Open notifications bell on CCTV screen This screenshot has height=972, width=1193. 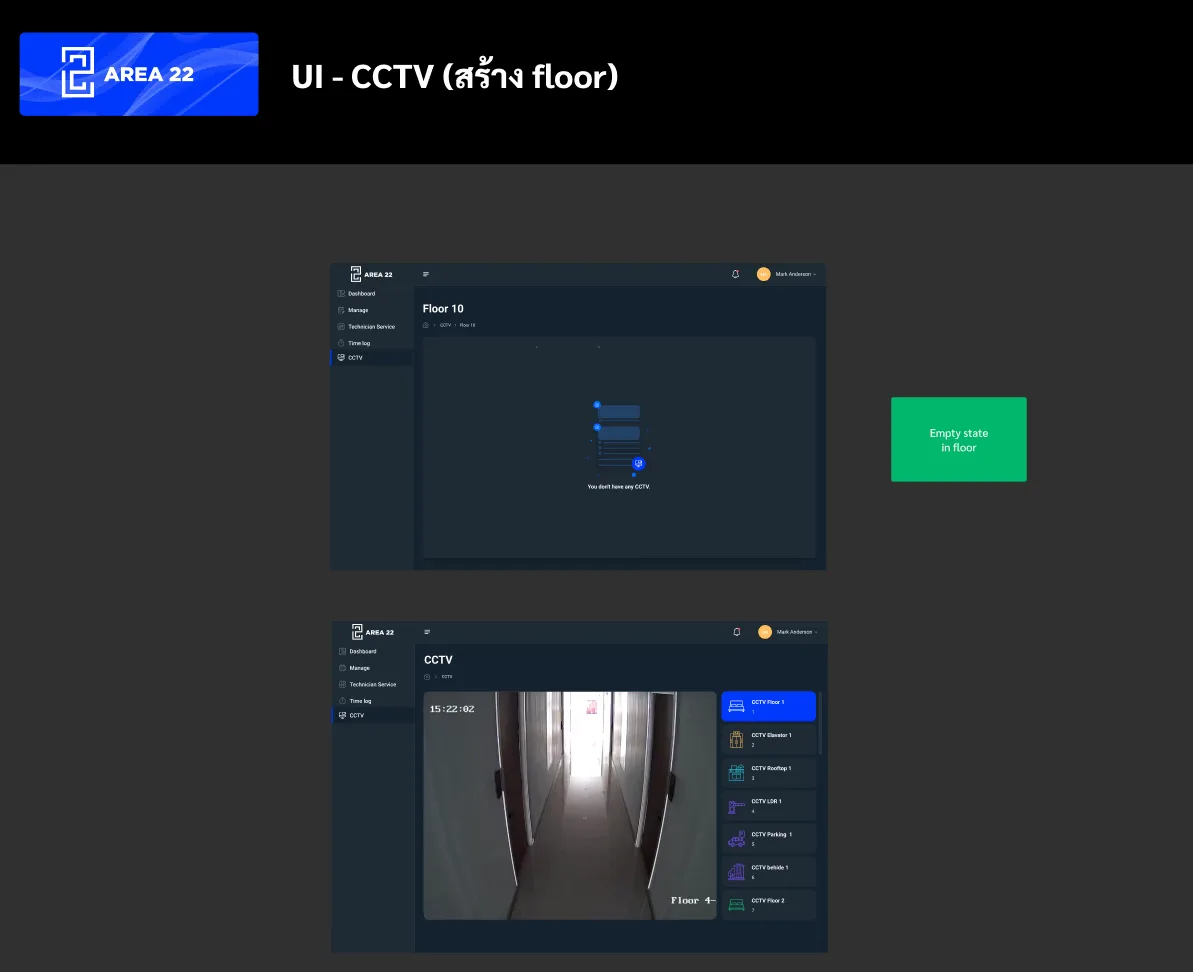tap(736, 632)
